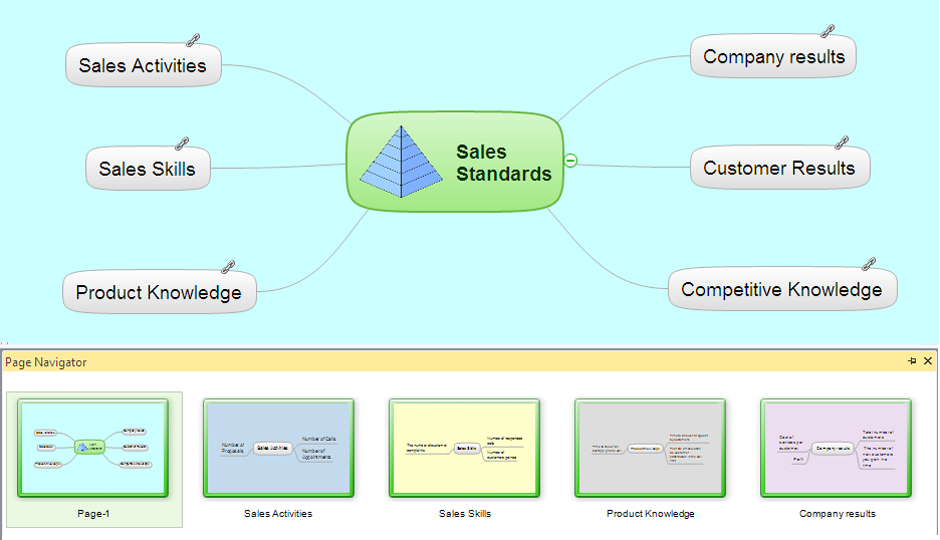The width and height of the screenshot is (940, 540).
Task: Pin the Page Navigator panel
Action: (912, 361)
